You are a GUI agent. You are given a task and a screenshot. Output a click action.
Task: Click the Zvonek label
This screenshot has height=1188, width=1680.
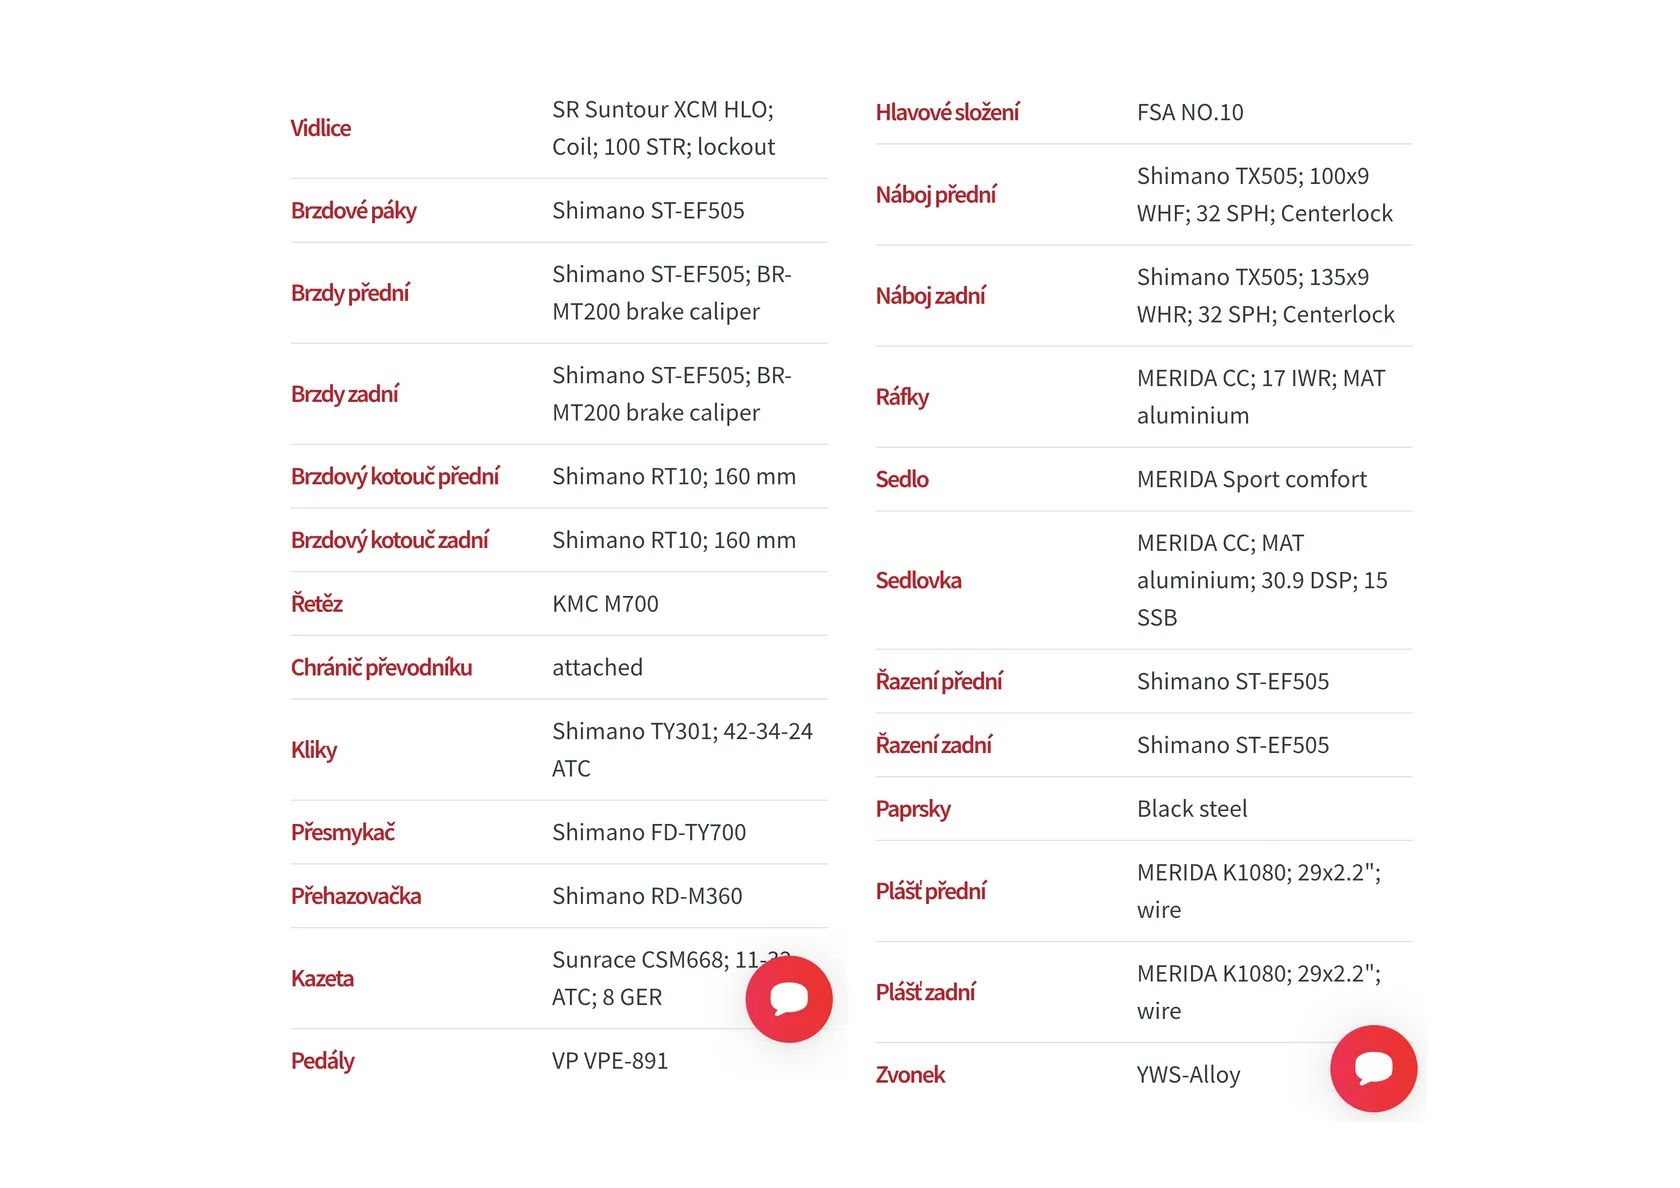tap(910, 1075)
